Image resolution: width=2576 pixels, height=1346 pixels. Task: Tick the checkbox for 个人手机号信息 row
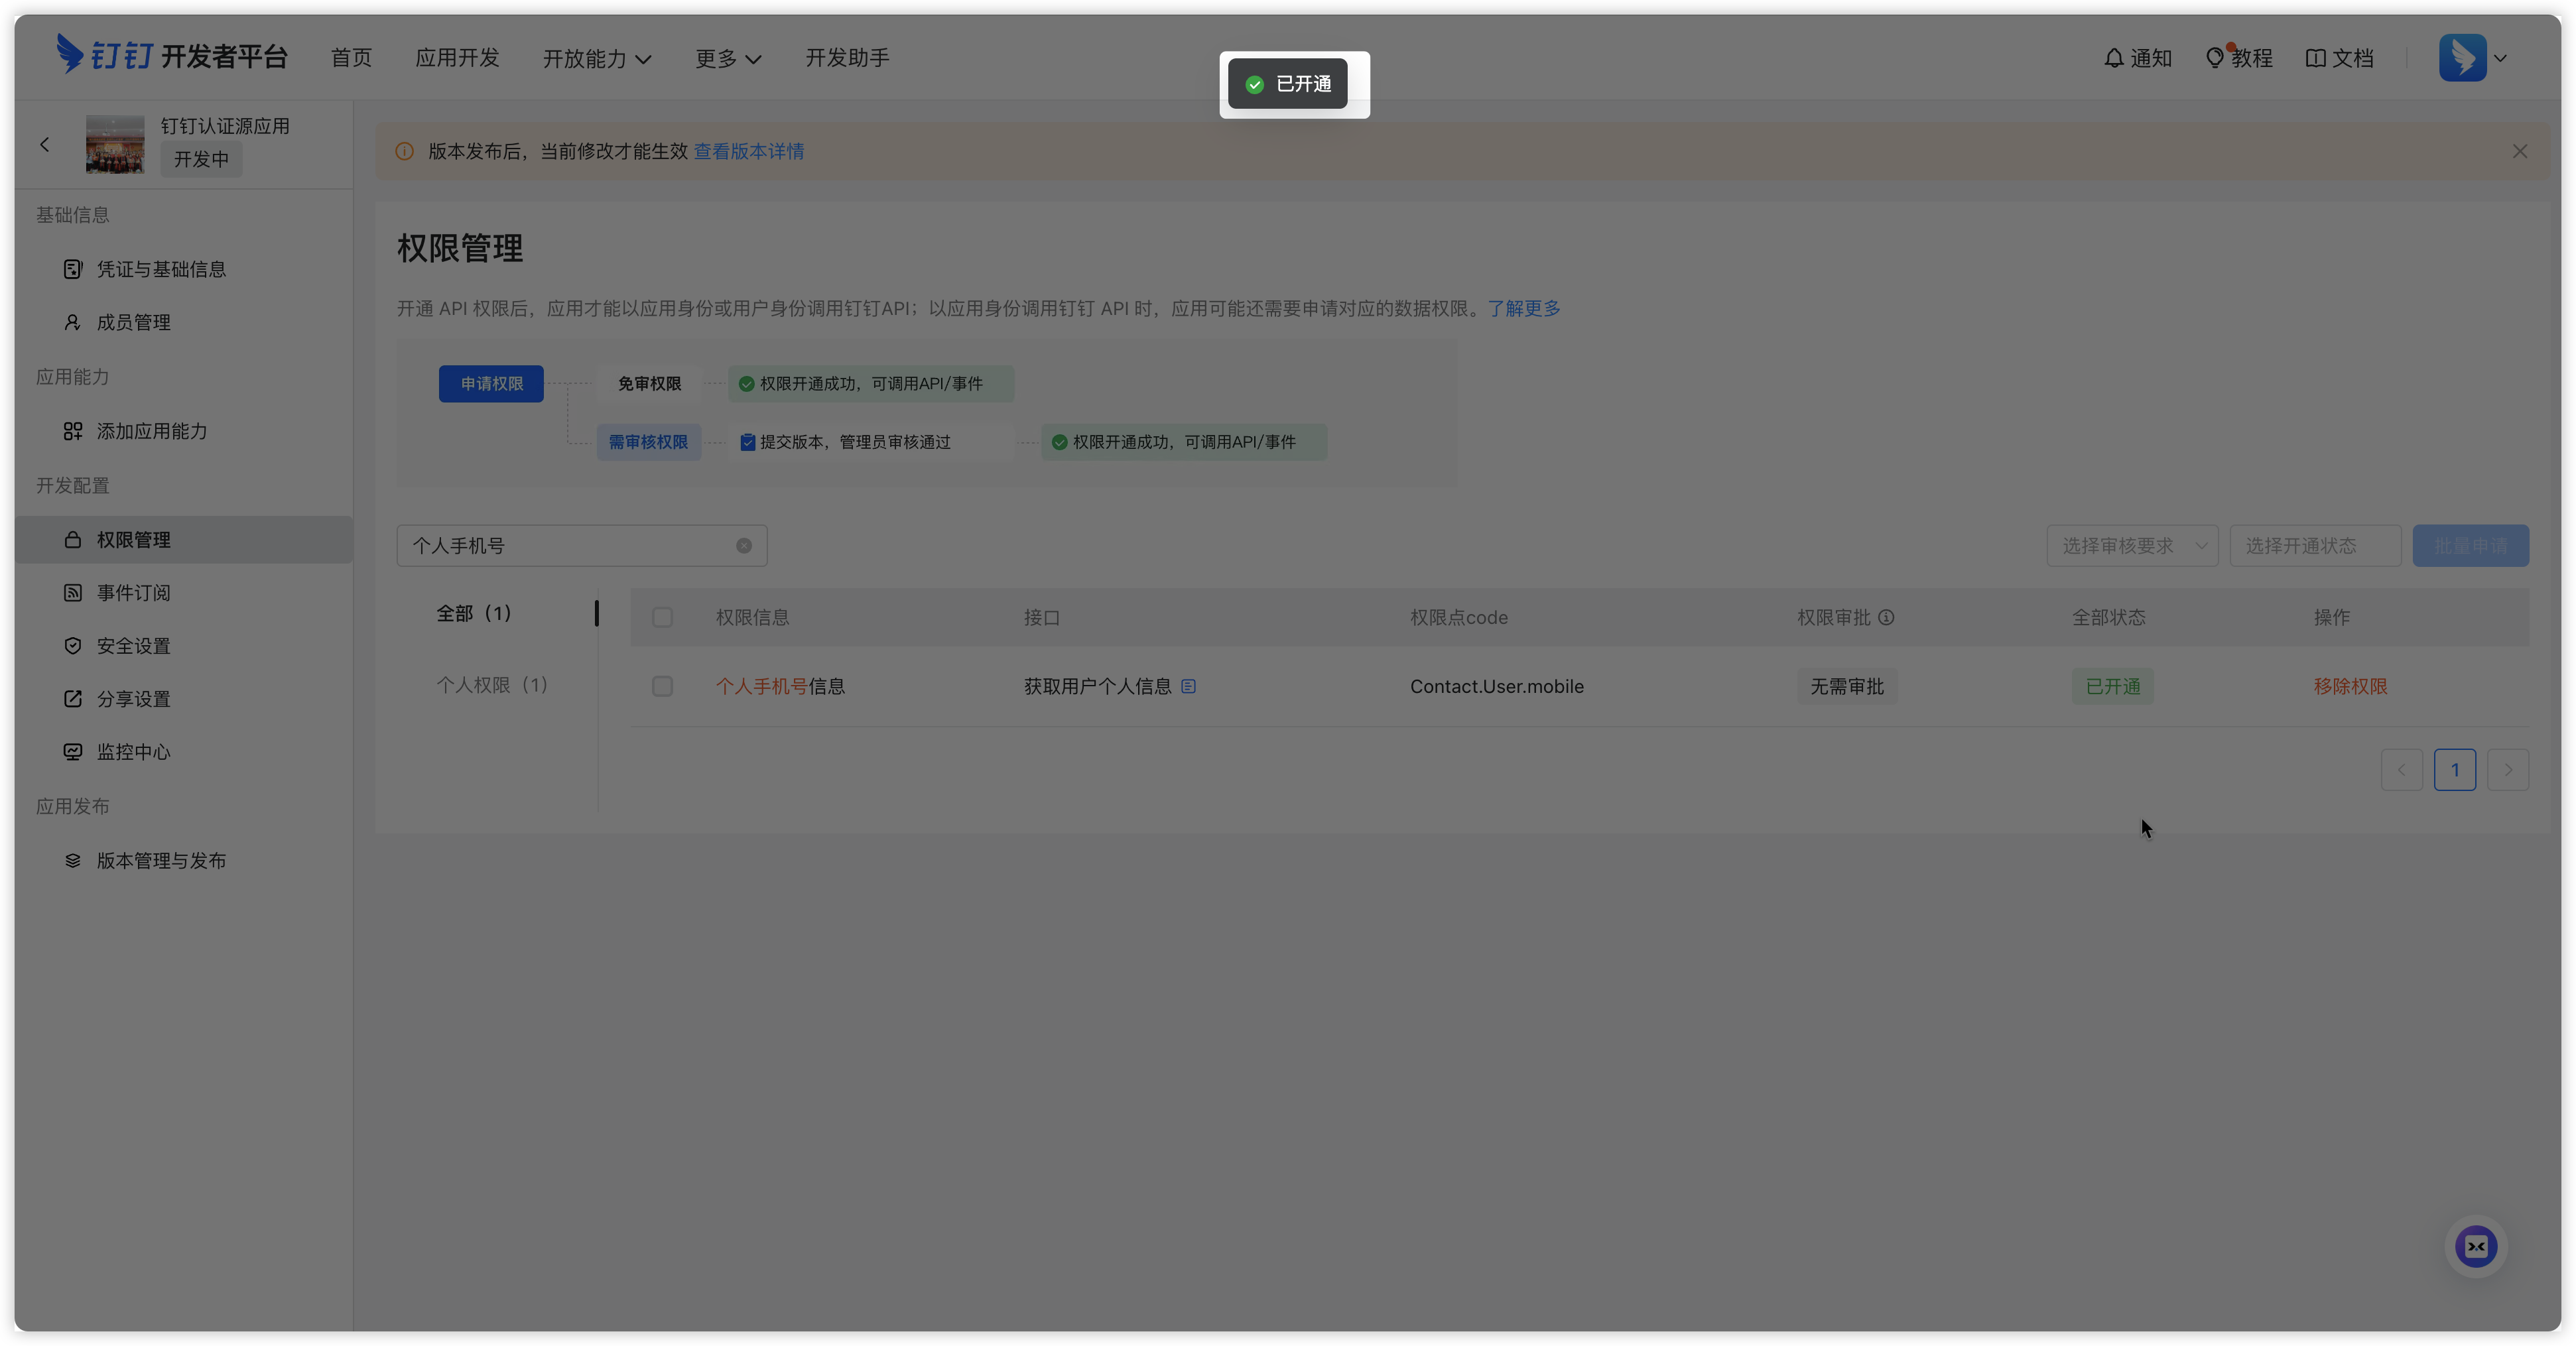pyautogui.click(x=662, y=686)
